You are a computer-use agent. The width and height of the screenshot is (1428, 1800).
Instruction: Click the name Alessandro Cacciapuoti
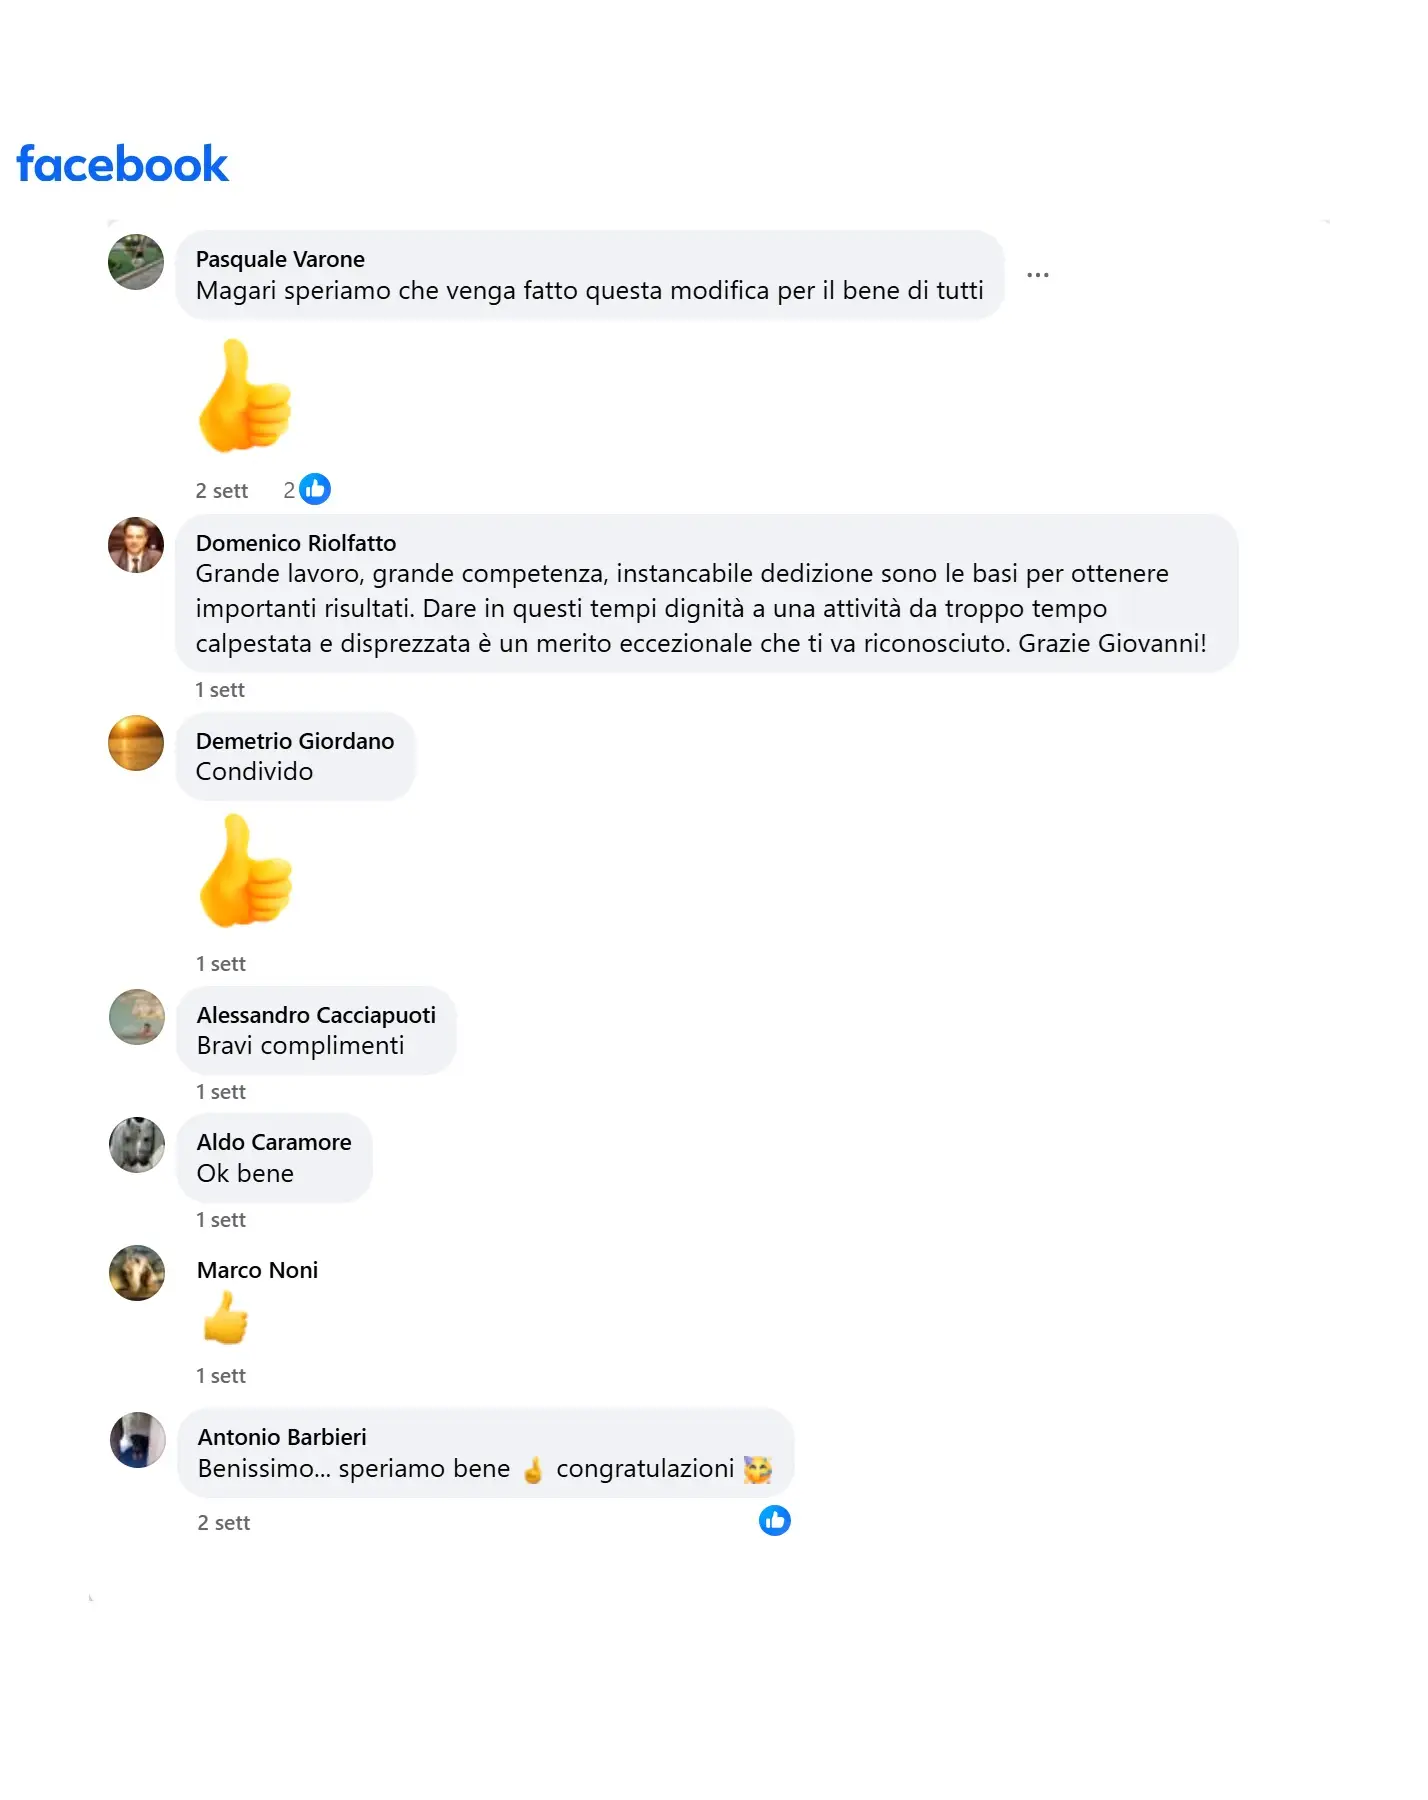click(316, 1015)
